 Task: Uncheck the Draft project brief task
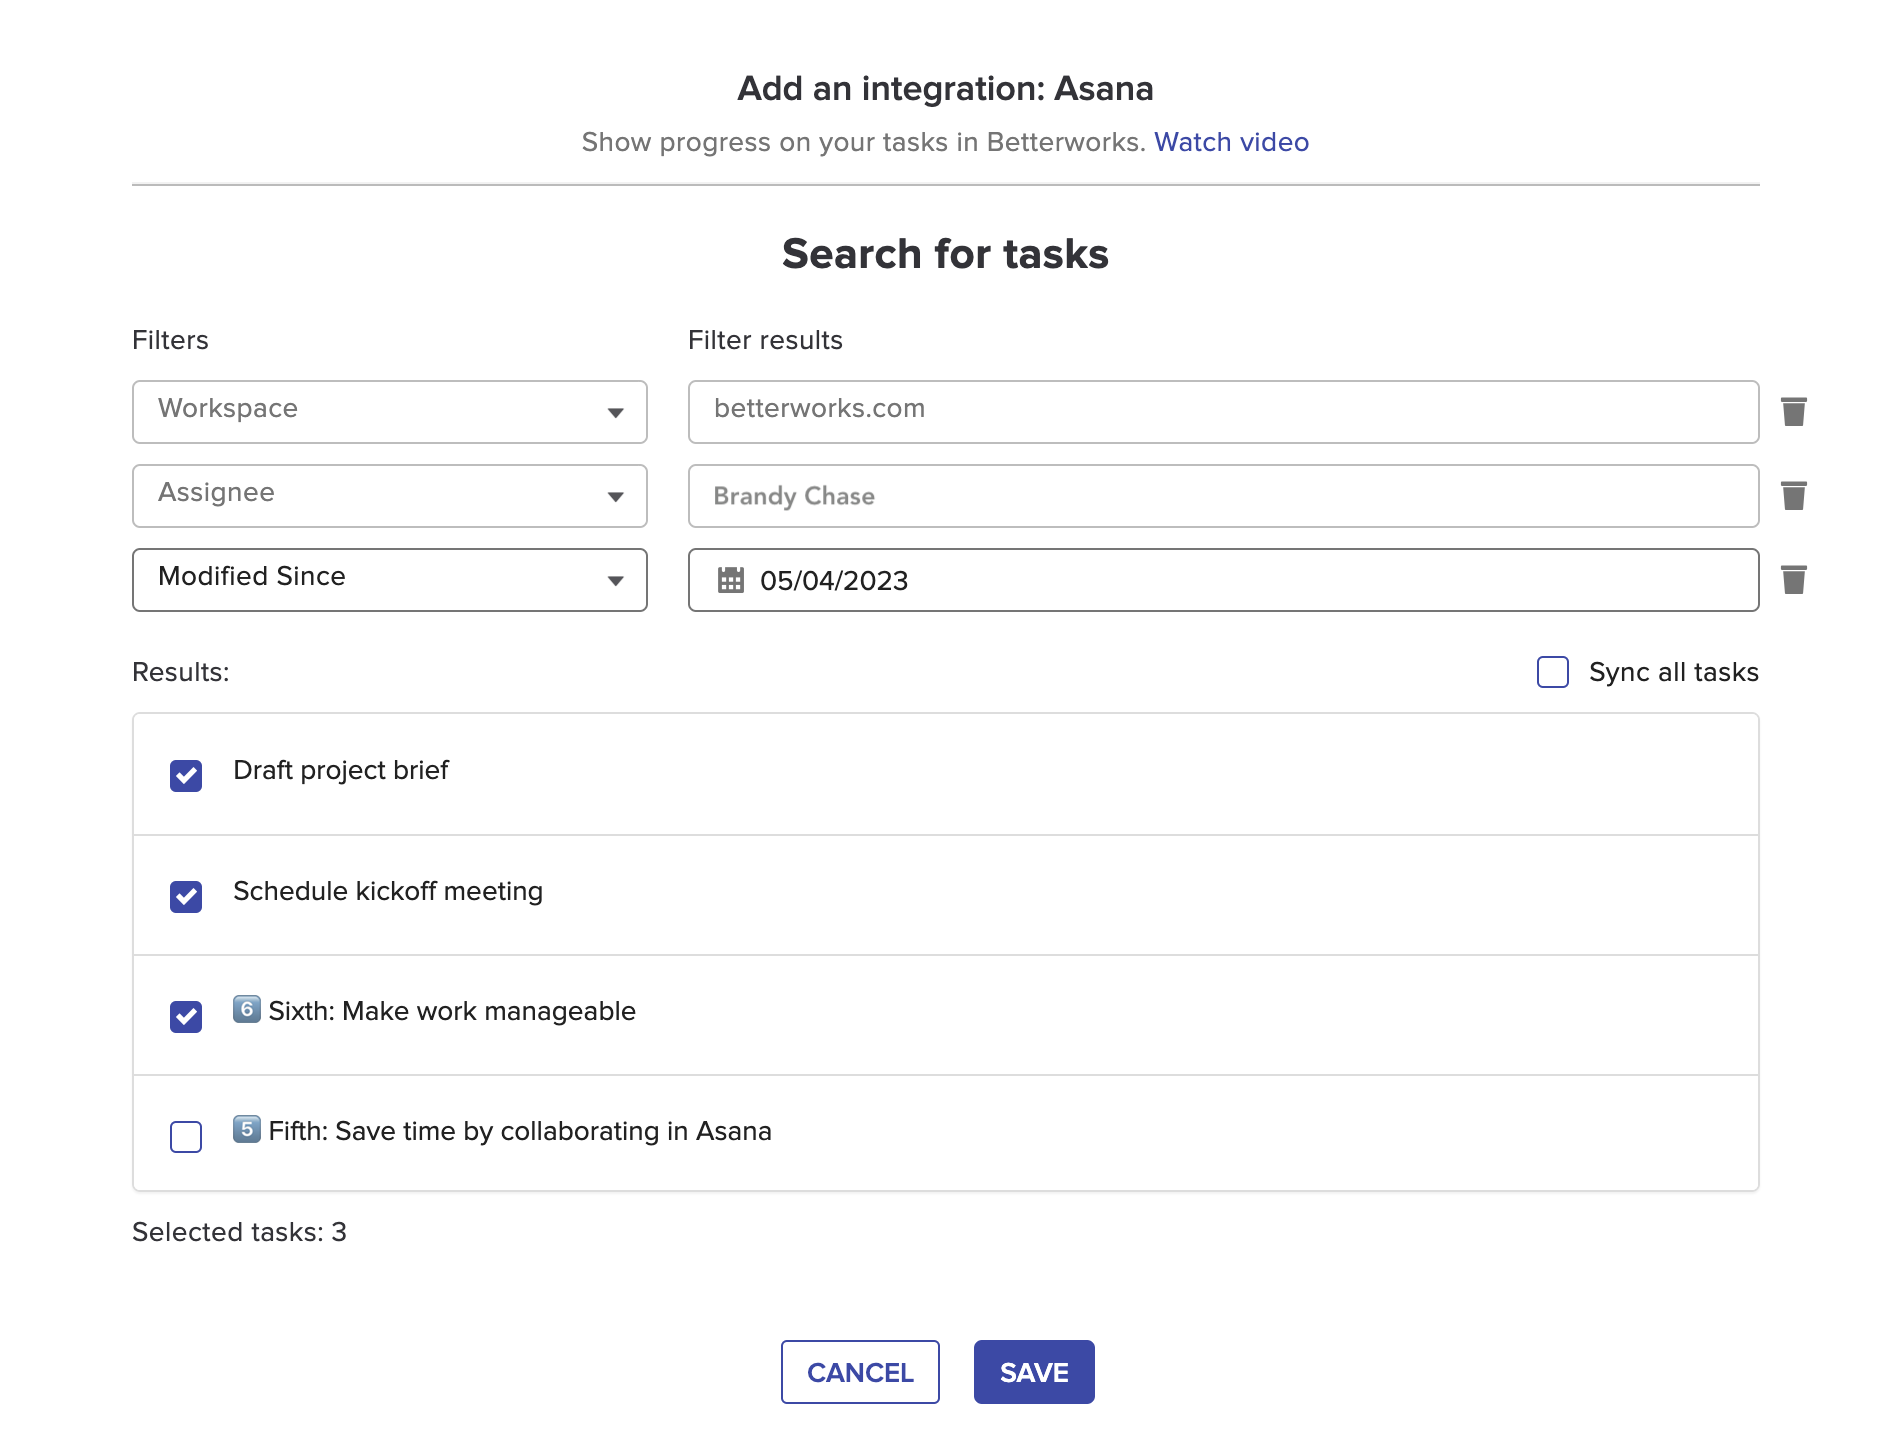186,776
